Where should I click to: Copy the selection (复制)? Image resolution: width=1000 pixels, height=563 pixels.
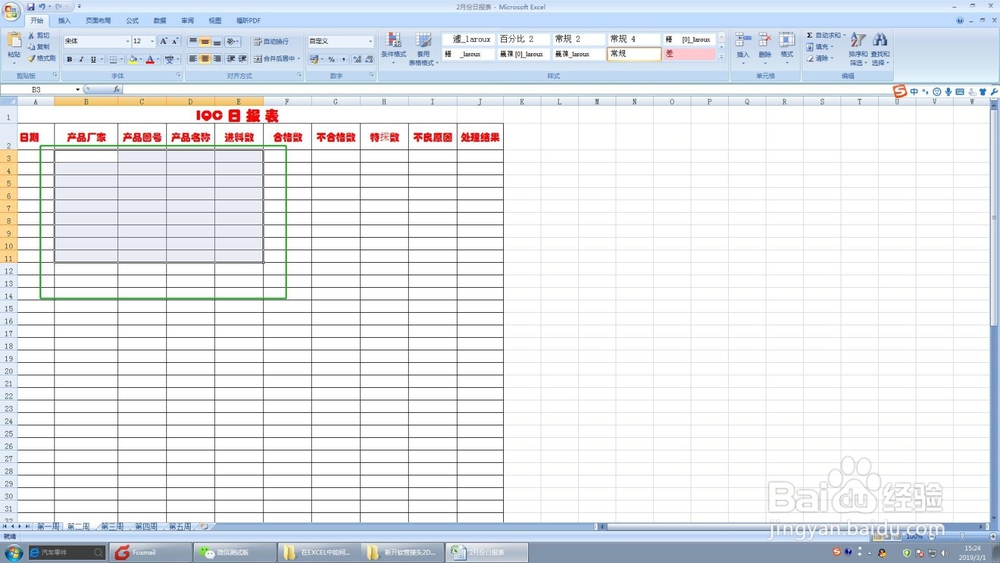pos(39,47)
